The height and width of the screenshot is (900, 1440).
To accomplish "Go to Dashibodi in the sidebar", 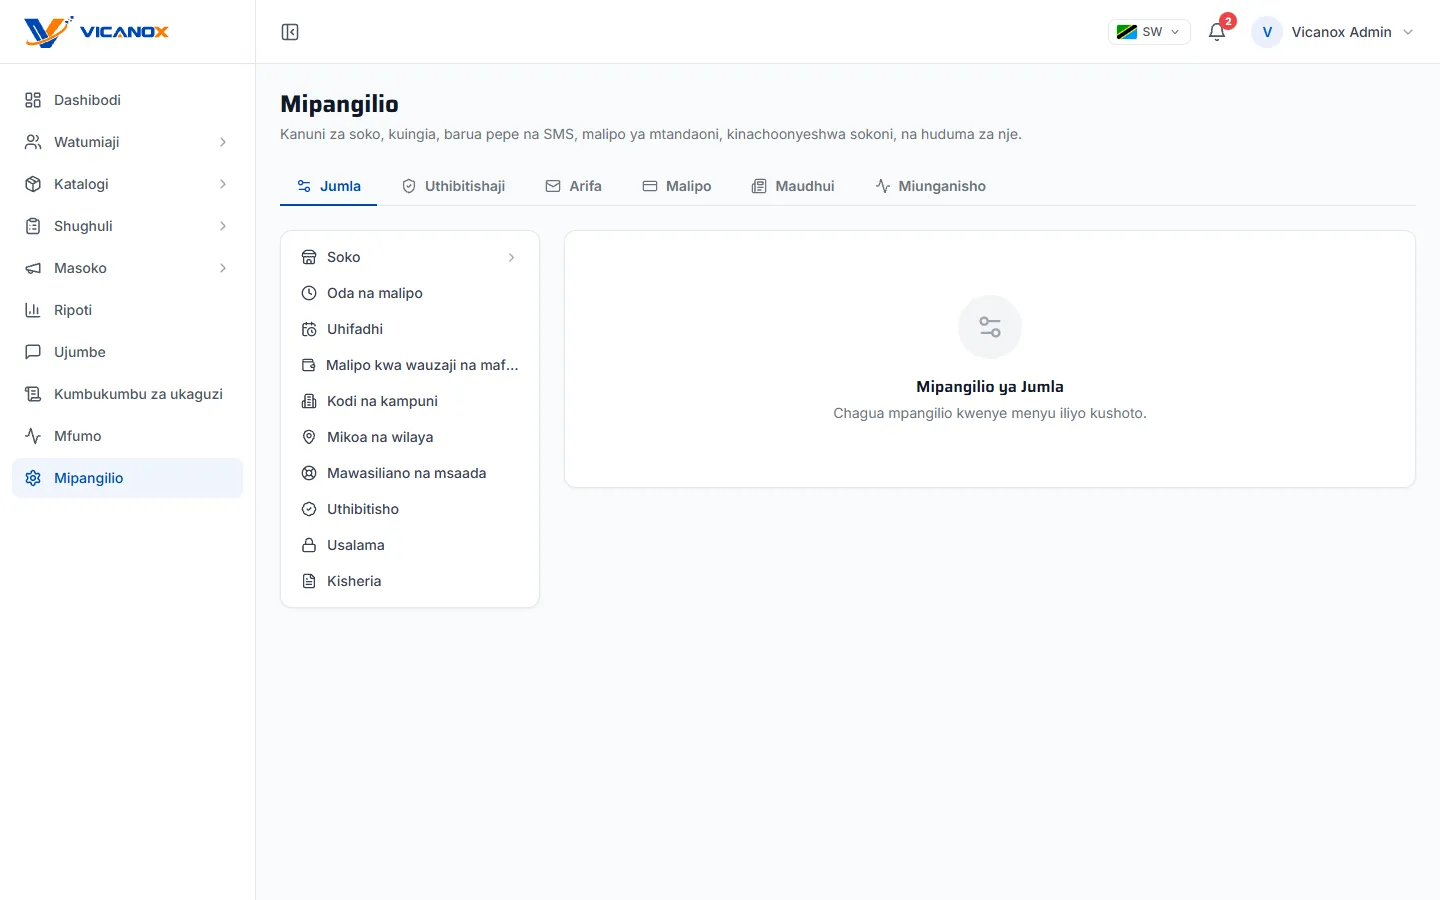I will (127, 100).
